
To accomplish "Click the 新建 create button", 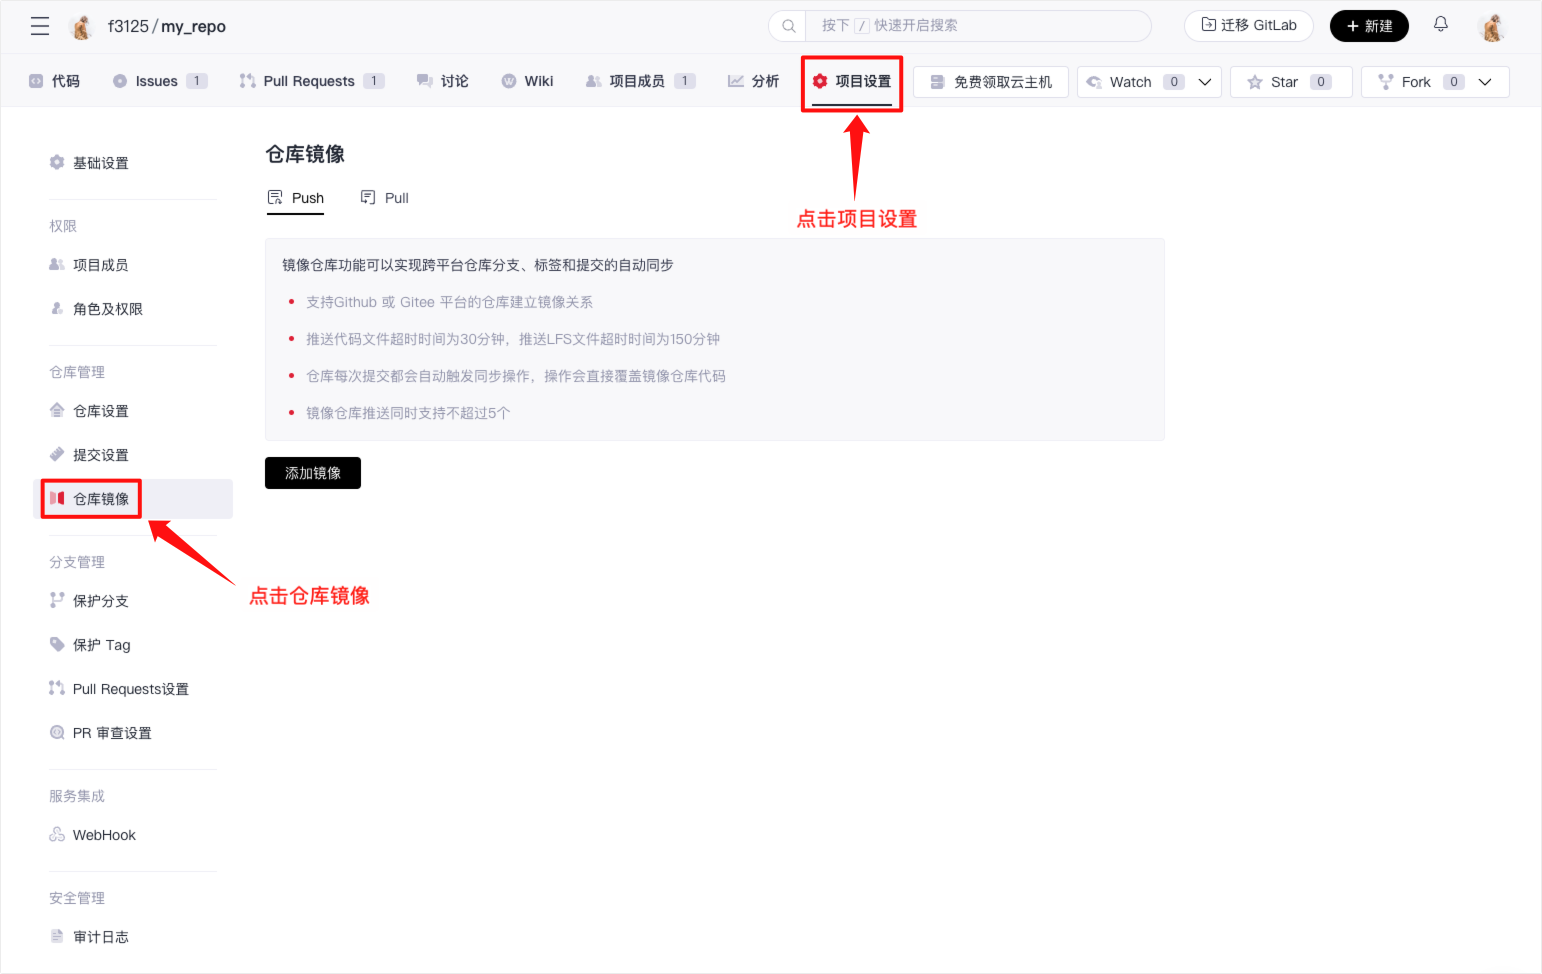I will coord(1368,26).
